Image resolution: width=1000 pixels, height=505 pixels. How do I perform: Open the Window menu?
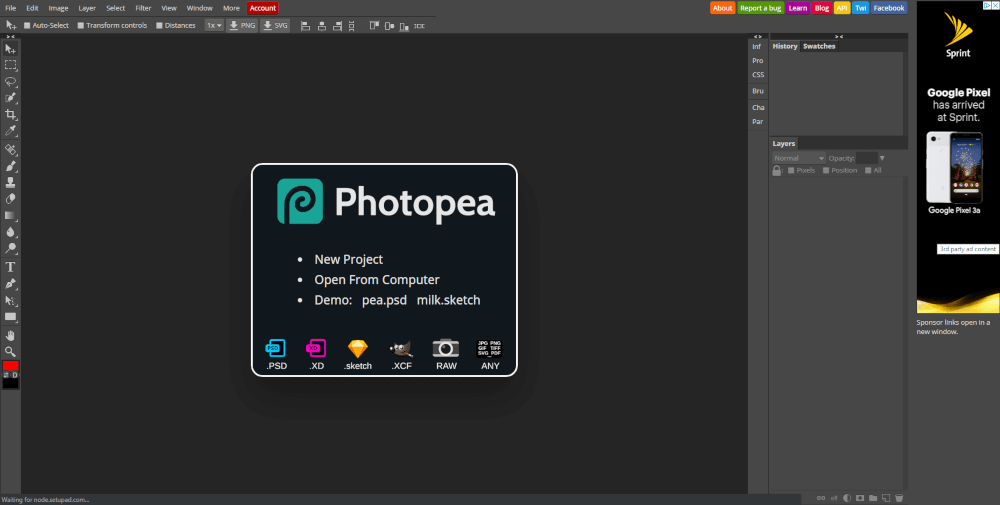coord(200,8)
